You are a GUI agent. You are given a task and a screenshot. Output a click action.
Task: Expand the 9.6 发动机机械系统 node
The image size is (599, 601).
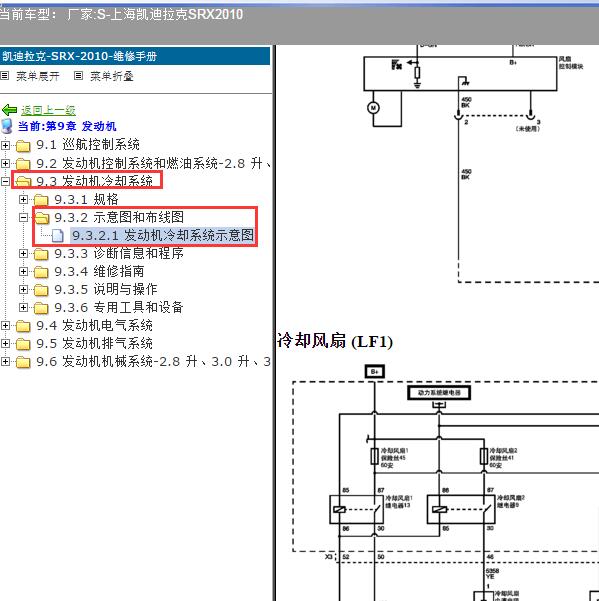click(5, 361)
